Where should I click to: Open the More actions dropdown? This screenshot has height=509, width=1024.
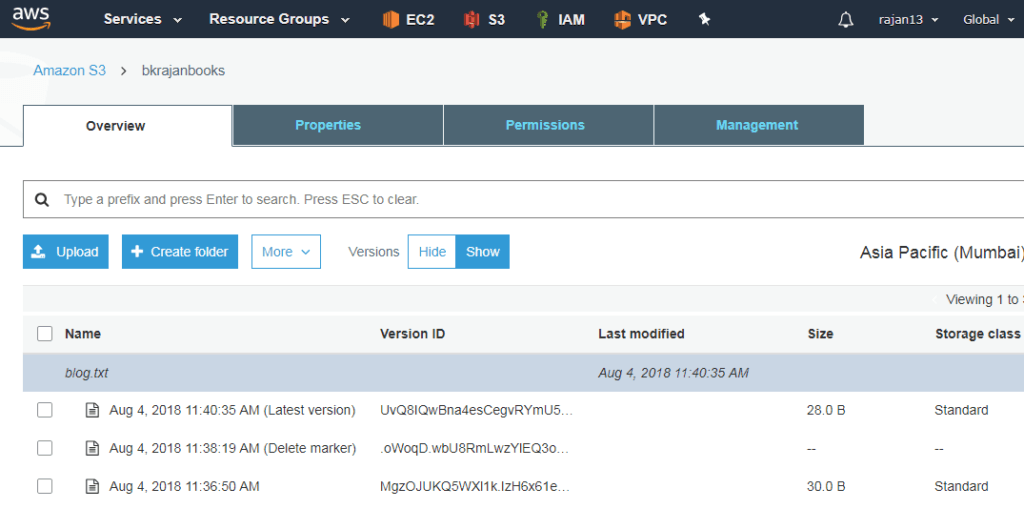point(286,252)
